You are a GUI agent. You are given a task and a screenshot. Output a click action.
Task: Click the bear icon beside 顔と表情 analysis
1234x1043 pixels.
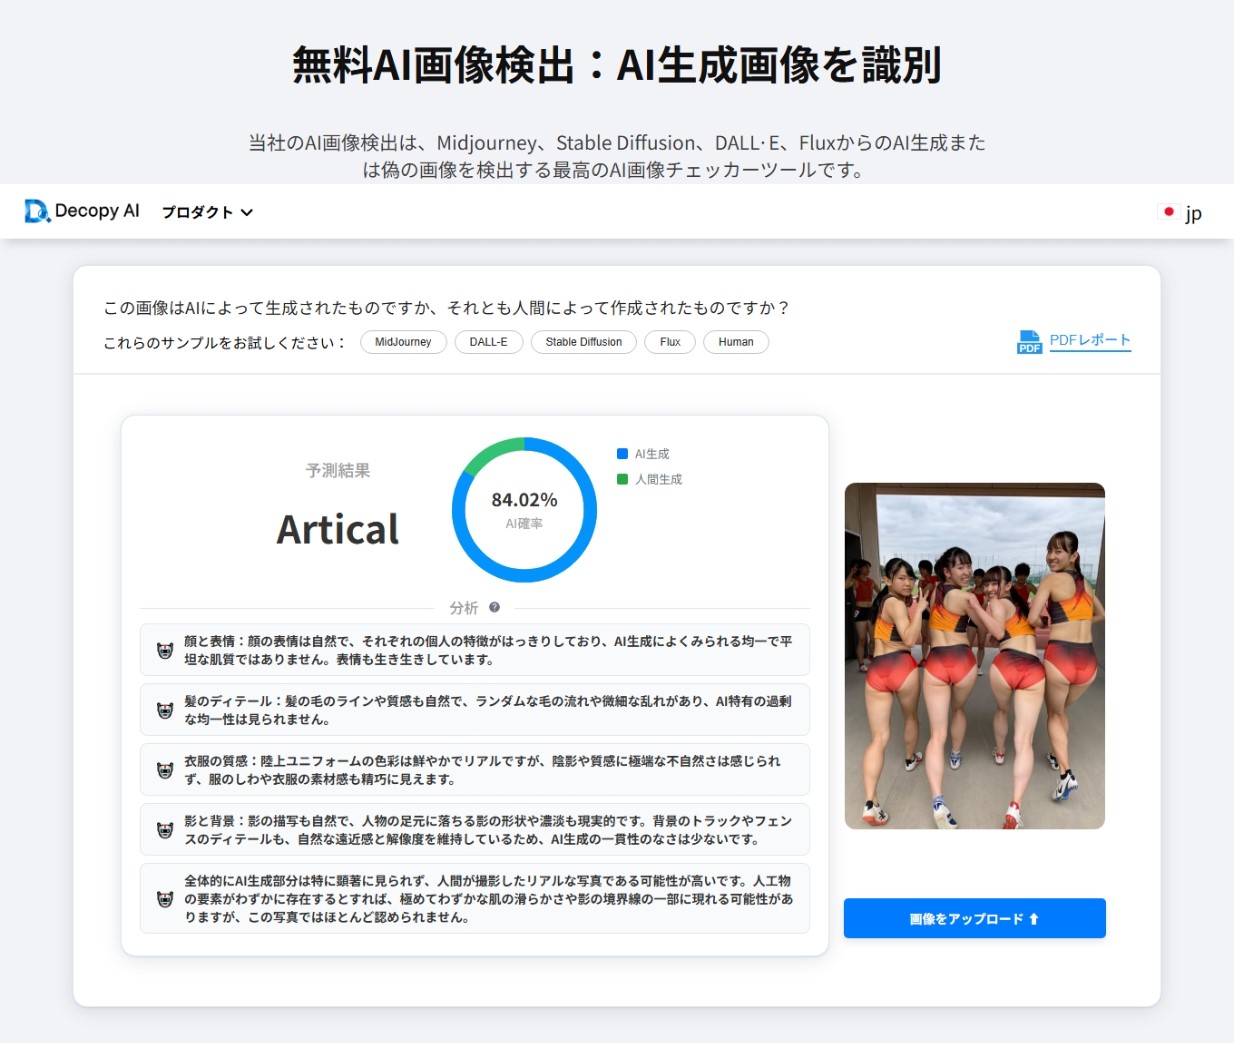point(165,650)
